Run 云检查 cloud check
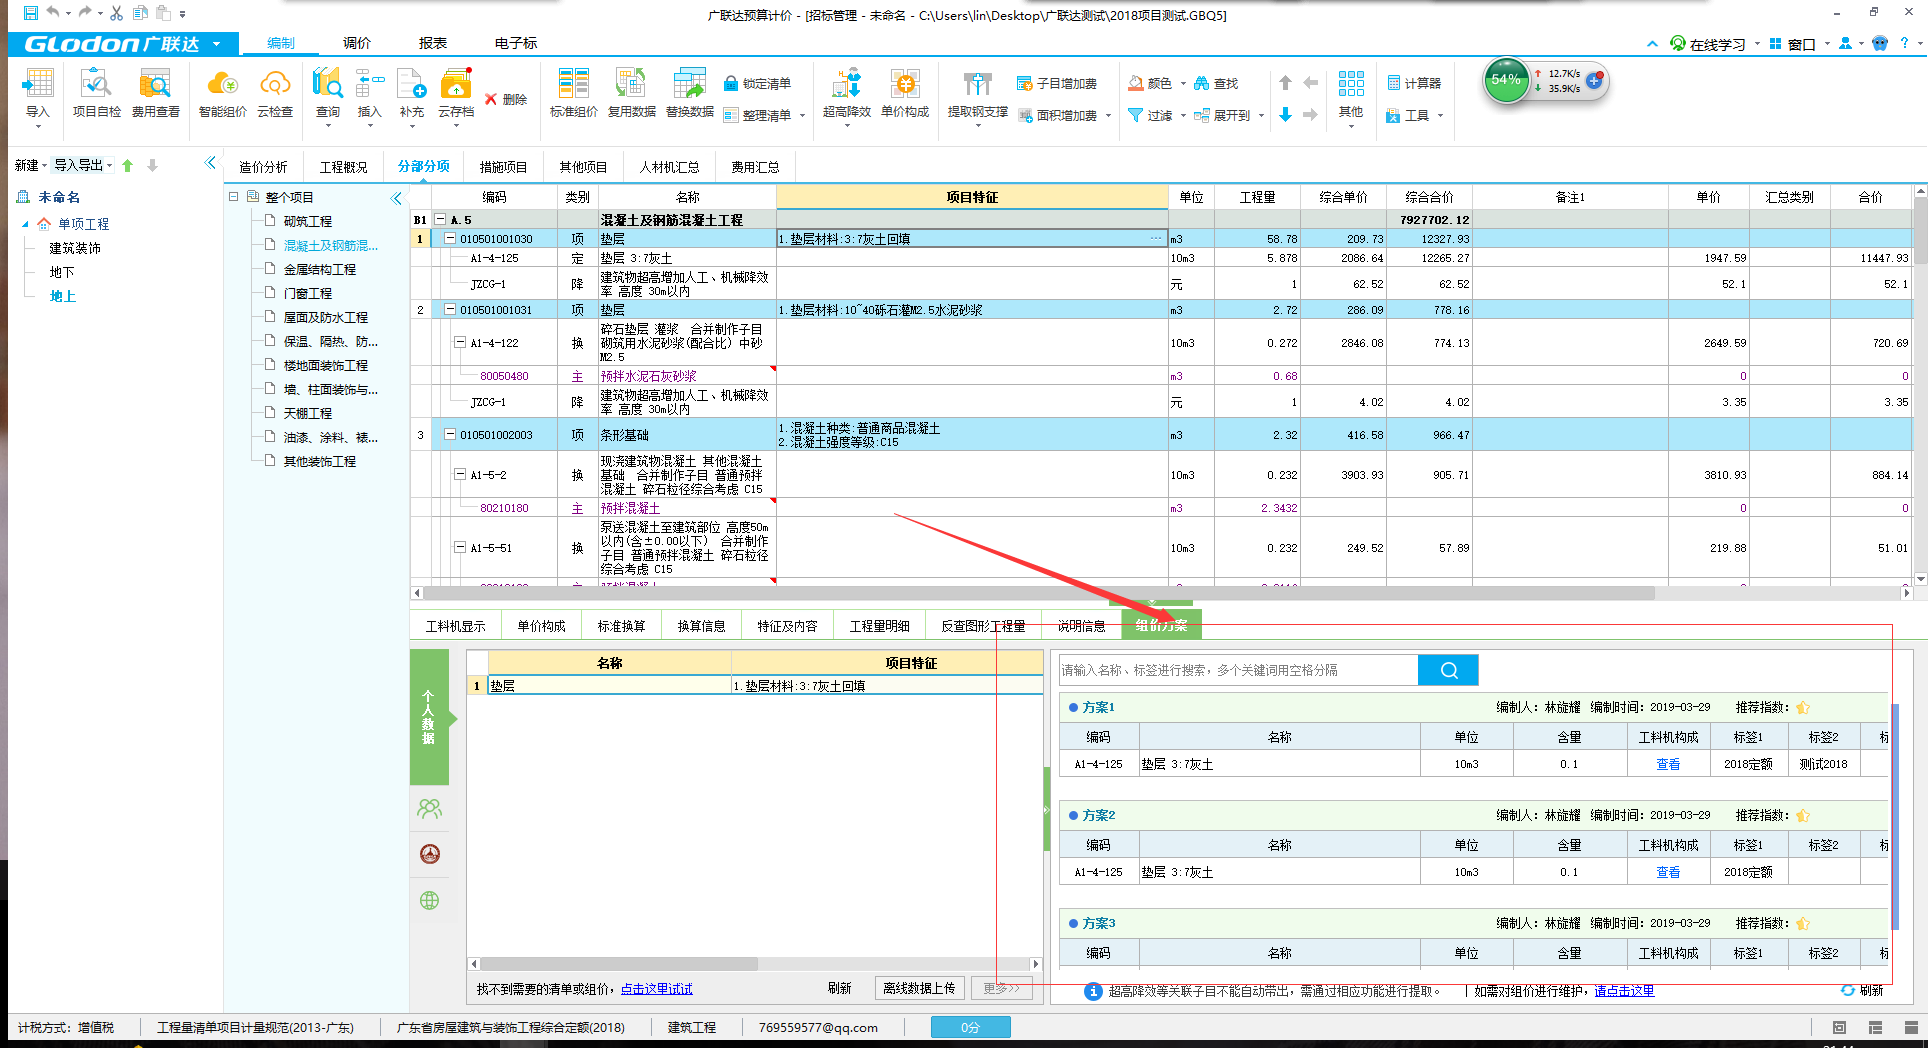 (275, 93)
